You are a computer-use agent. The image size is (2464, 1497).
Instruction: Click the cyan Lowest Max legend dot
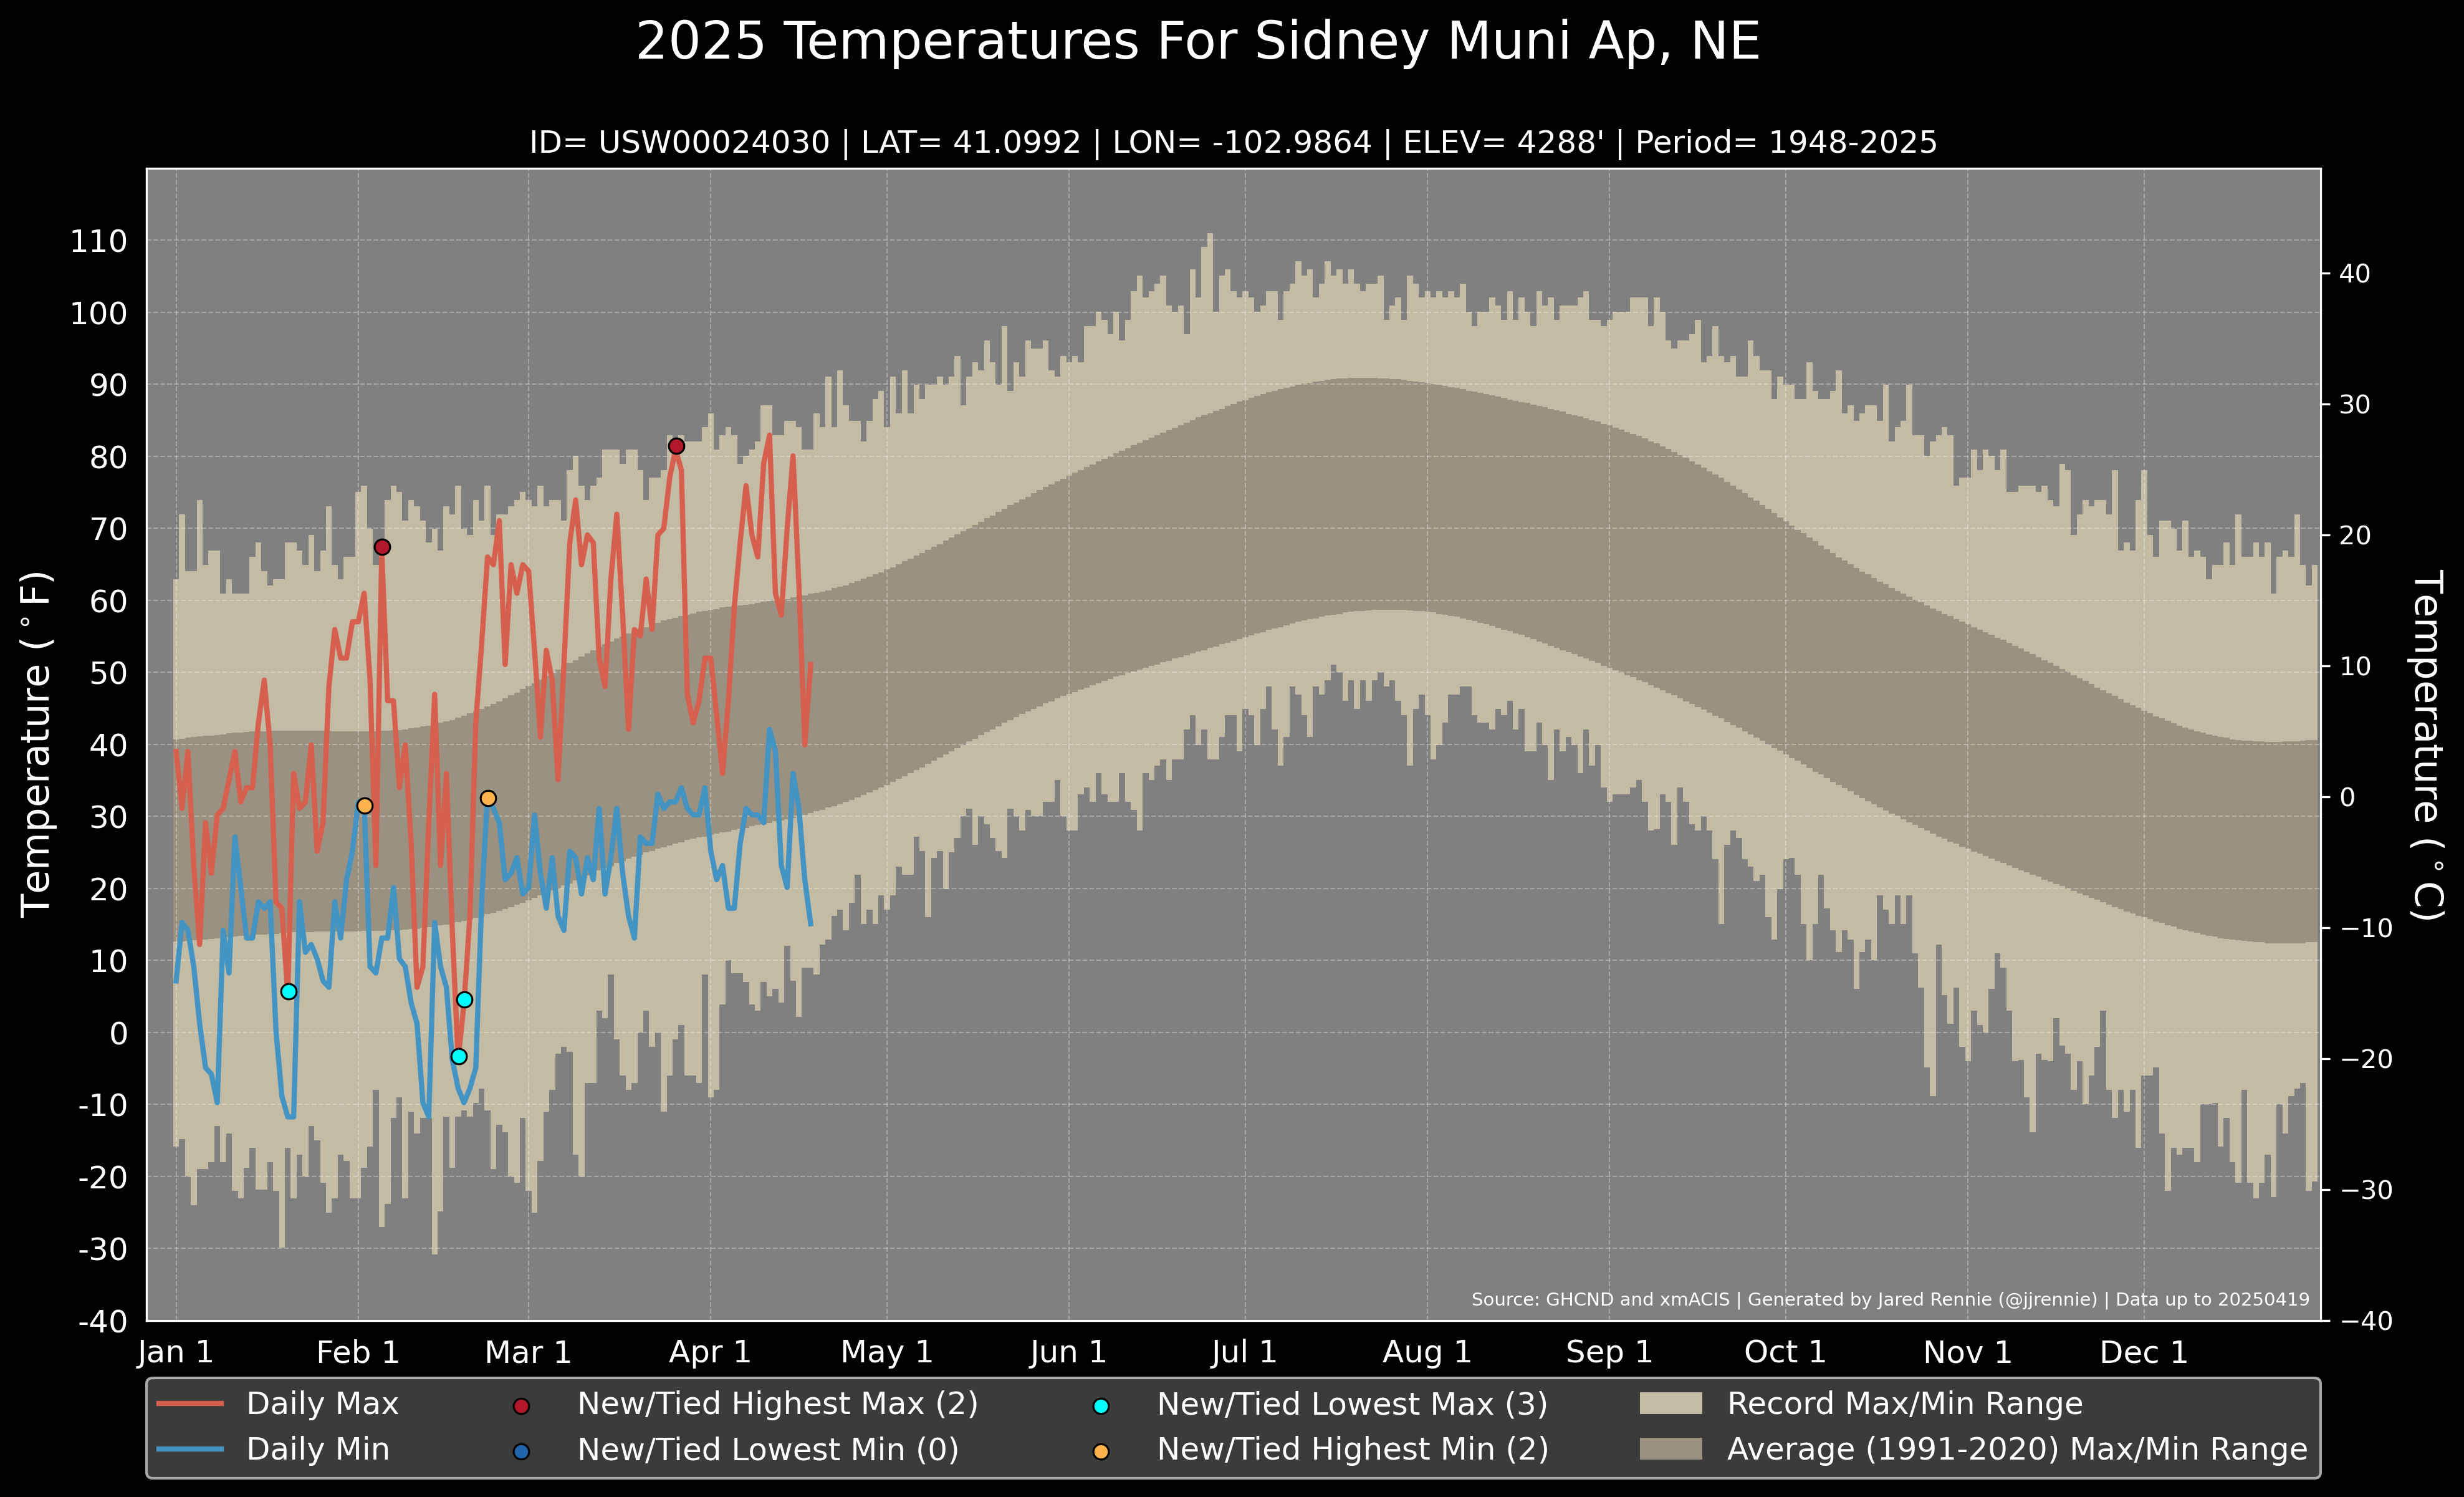tap(1101, 1406)
